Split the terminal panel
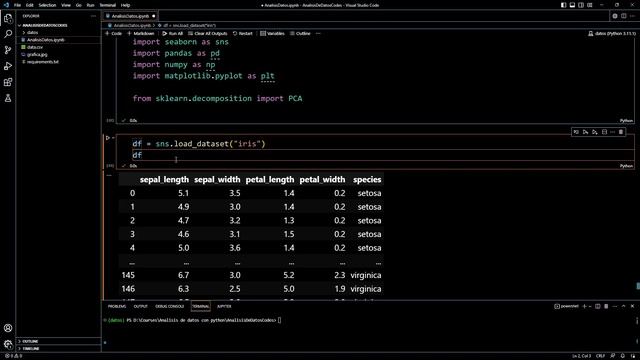 pyautogui.click(x=598, y=306)
